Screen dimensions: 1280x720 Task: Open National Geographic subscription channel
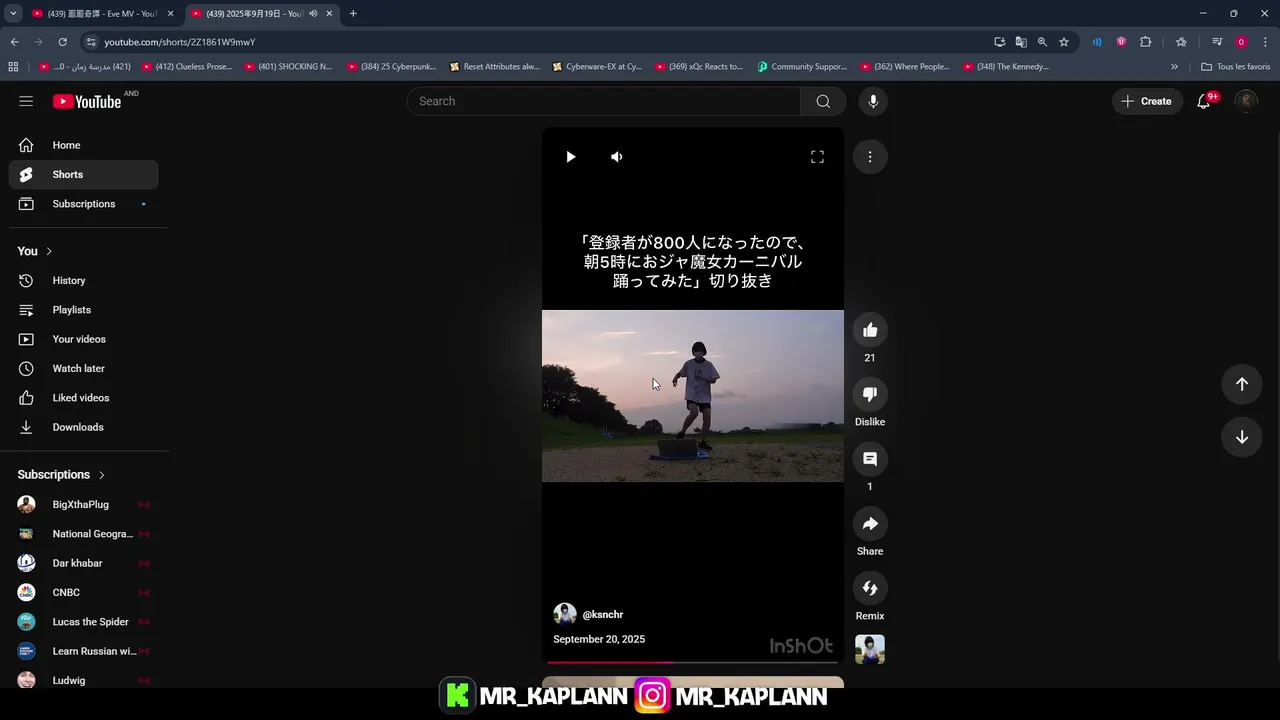(84, 534)
